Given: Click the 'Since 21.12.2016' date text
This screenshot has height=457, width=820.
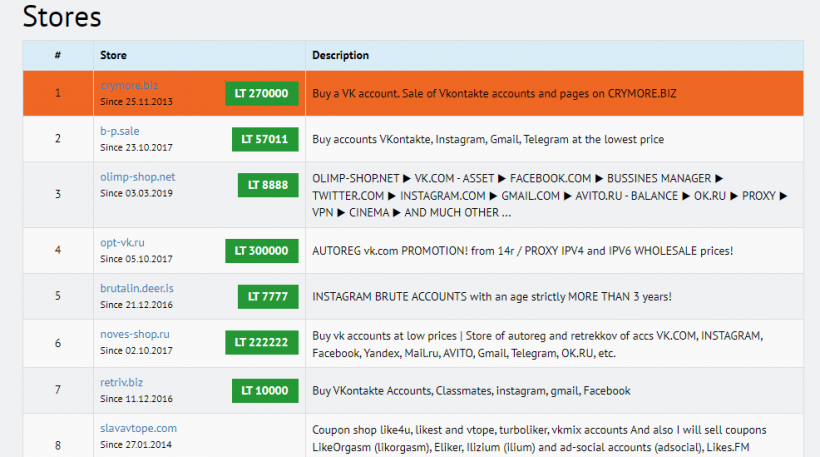Looking at the screenshot, I should (x=136, y=304).
